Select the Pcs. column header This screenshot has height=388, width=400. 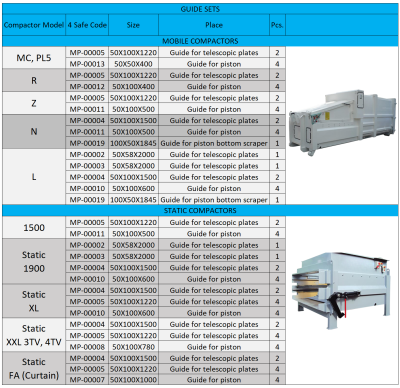coord(277,25)
